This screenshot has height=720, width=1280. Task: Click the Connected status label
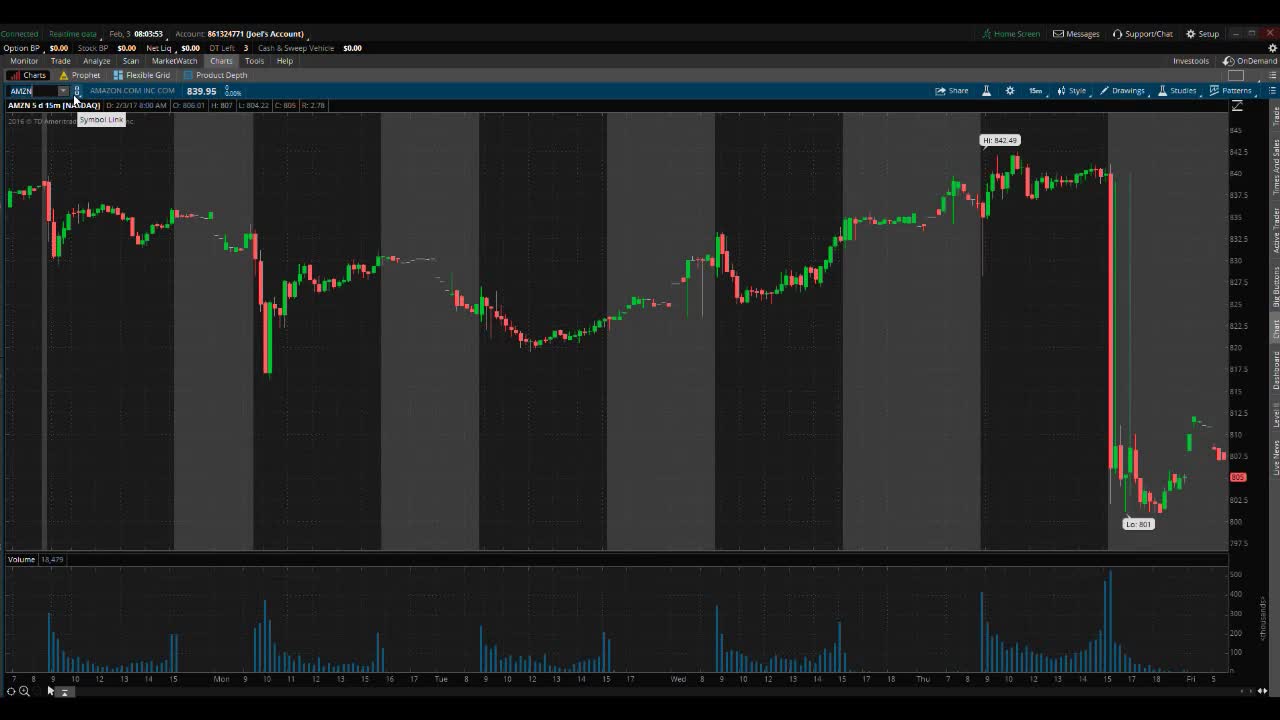click(19, 34)
